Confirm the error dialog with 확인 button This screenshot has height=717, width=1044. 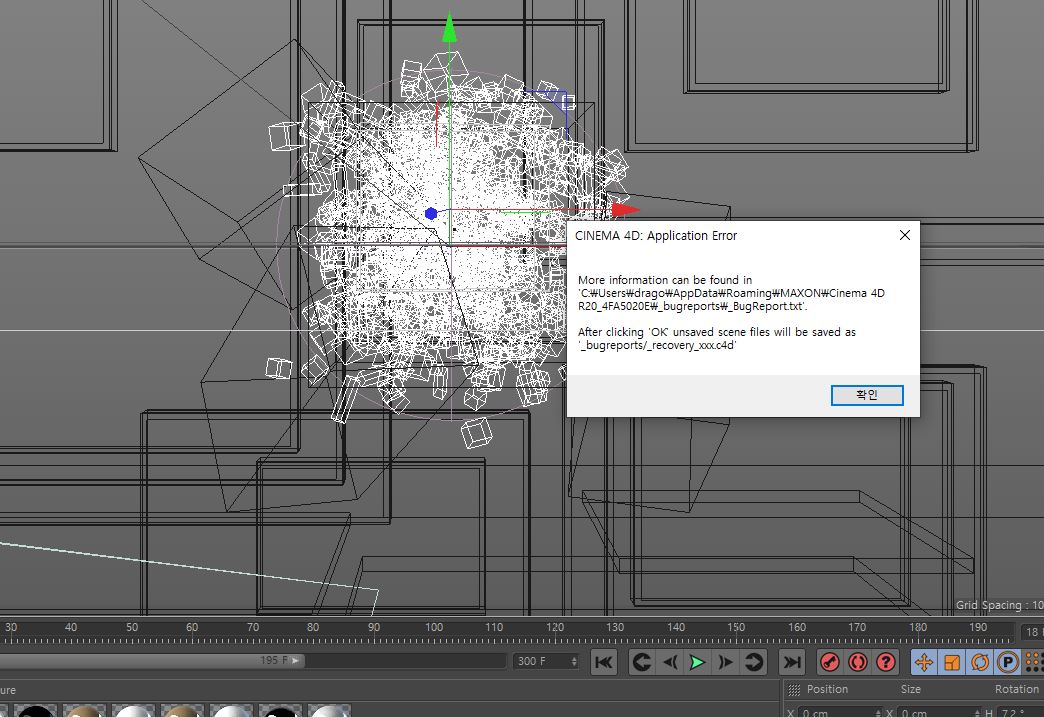tap(867, 395)
